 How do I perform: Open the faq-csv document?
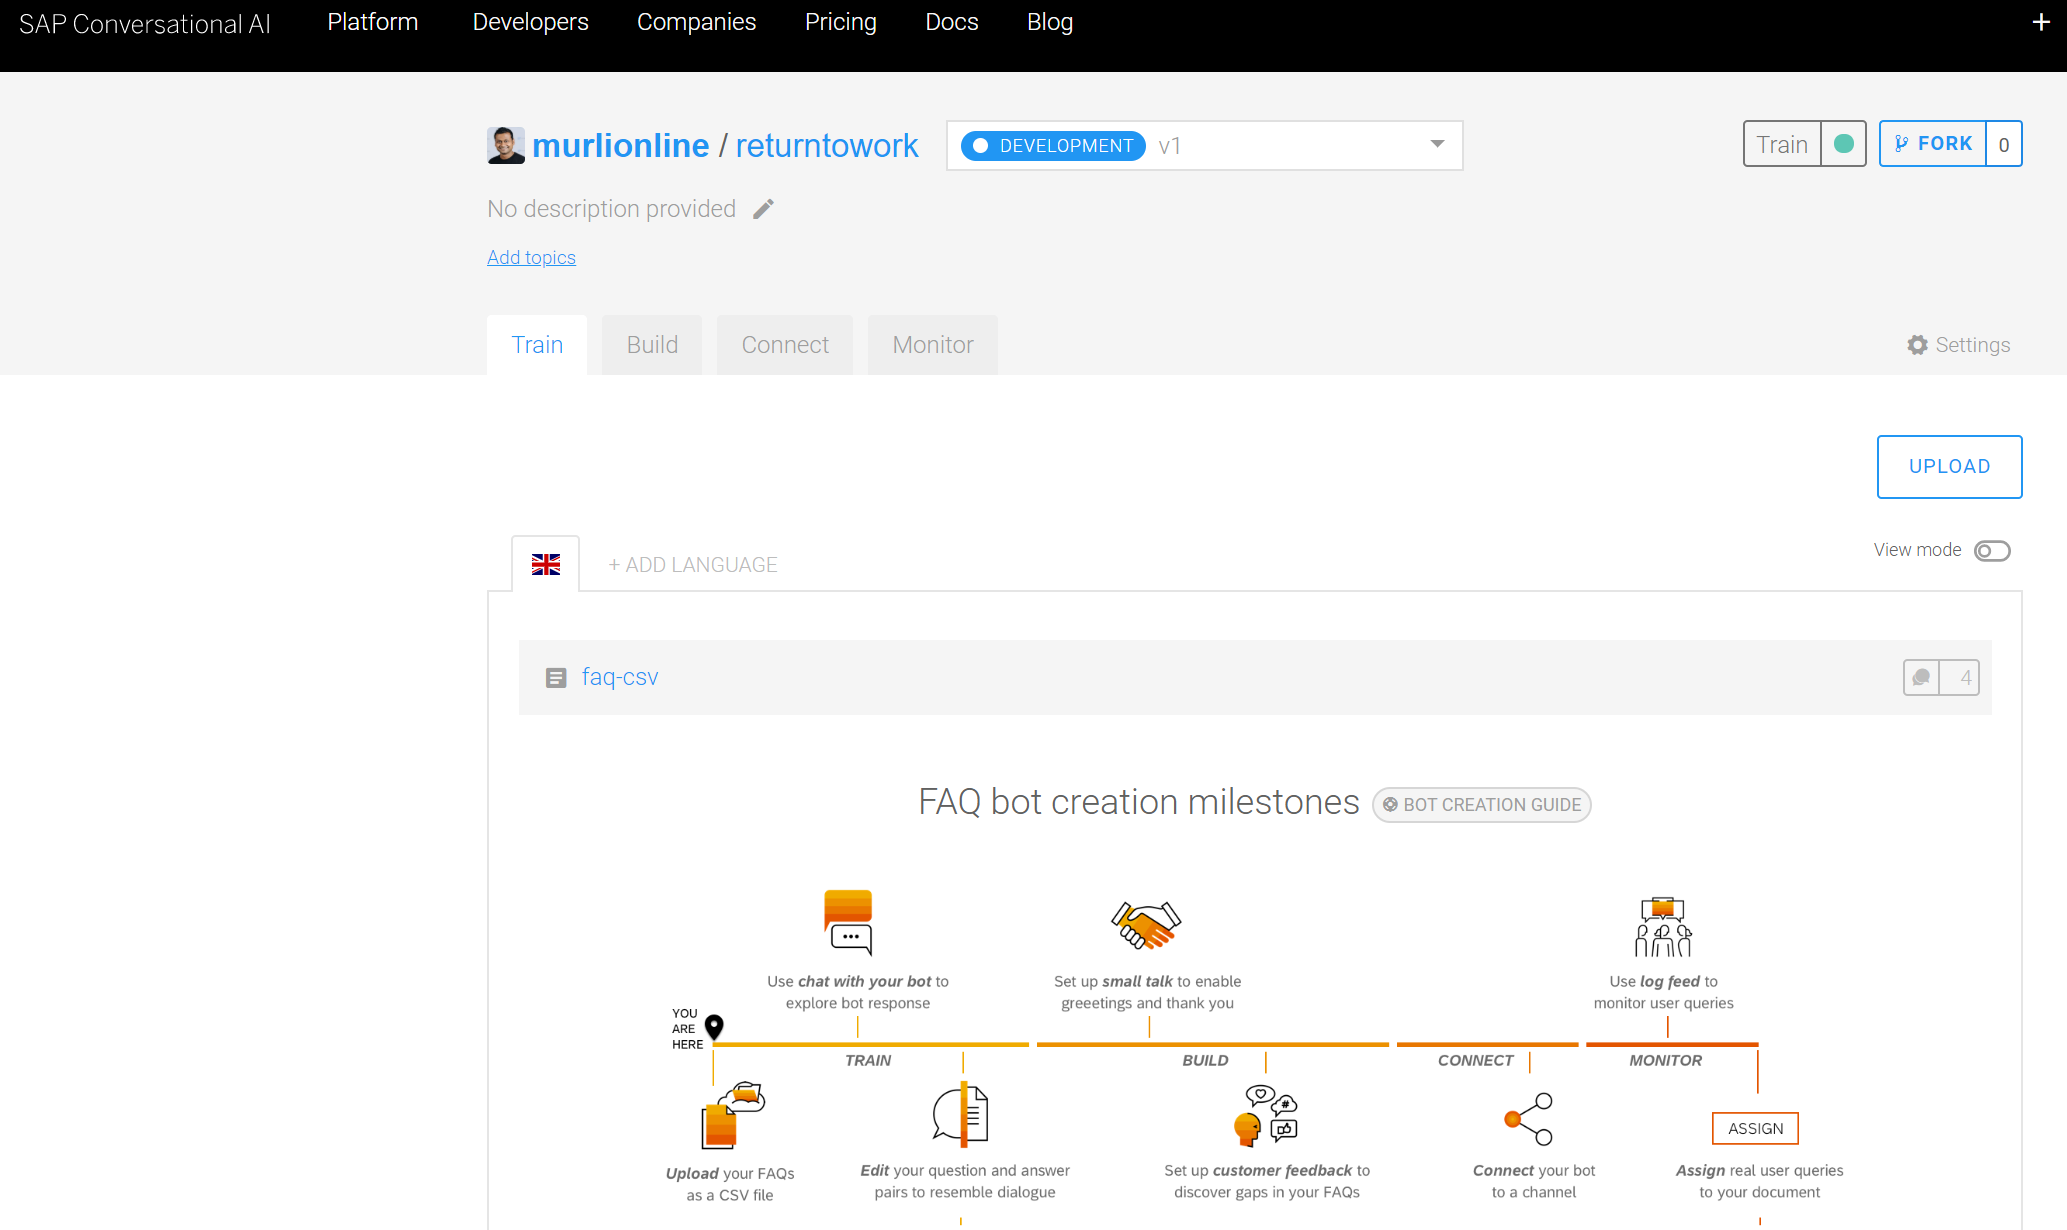pos(619,677)
